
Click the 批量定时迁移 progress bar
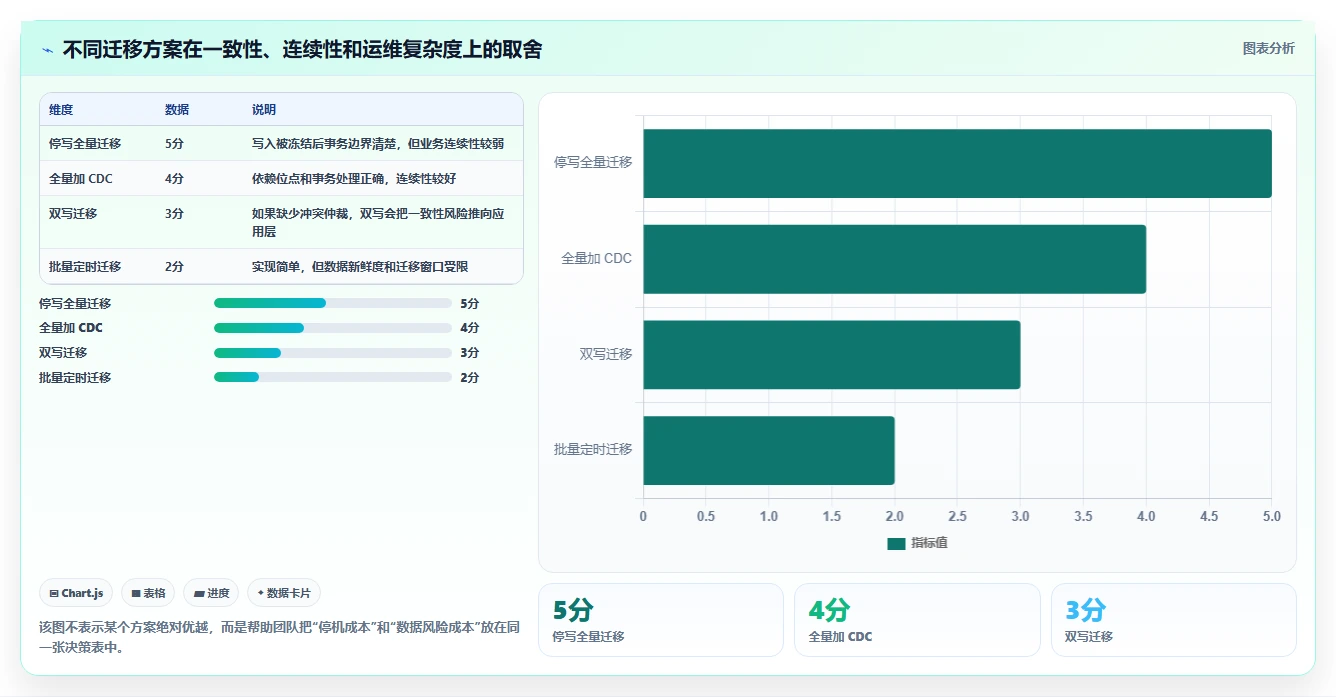click(333, 377)
